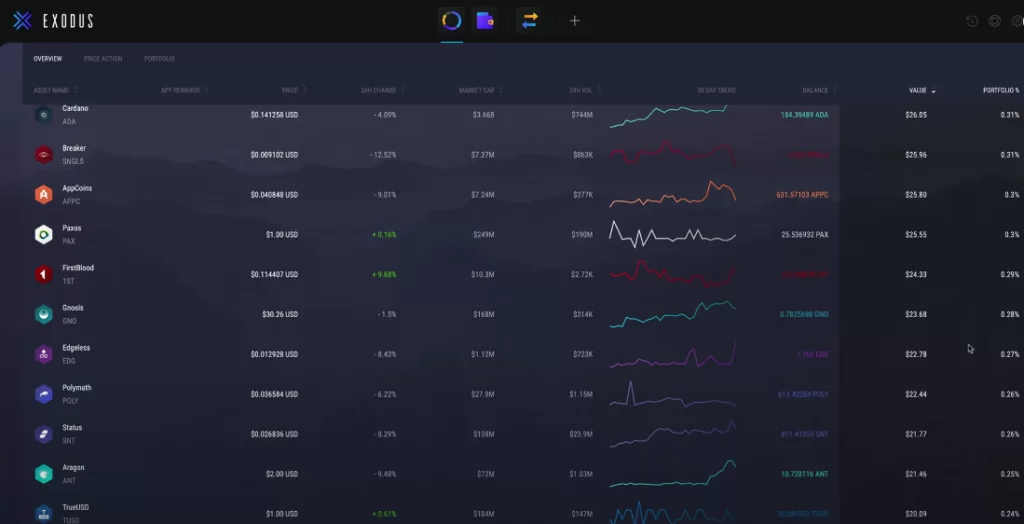The height and width of the screenshot is (524, 1024).
Task: Select the Paxos asset name
Action: click(72, 228)
